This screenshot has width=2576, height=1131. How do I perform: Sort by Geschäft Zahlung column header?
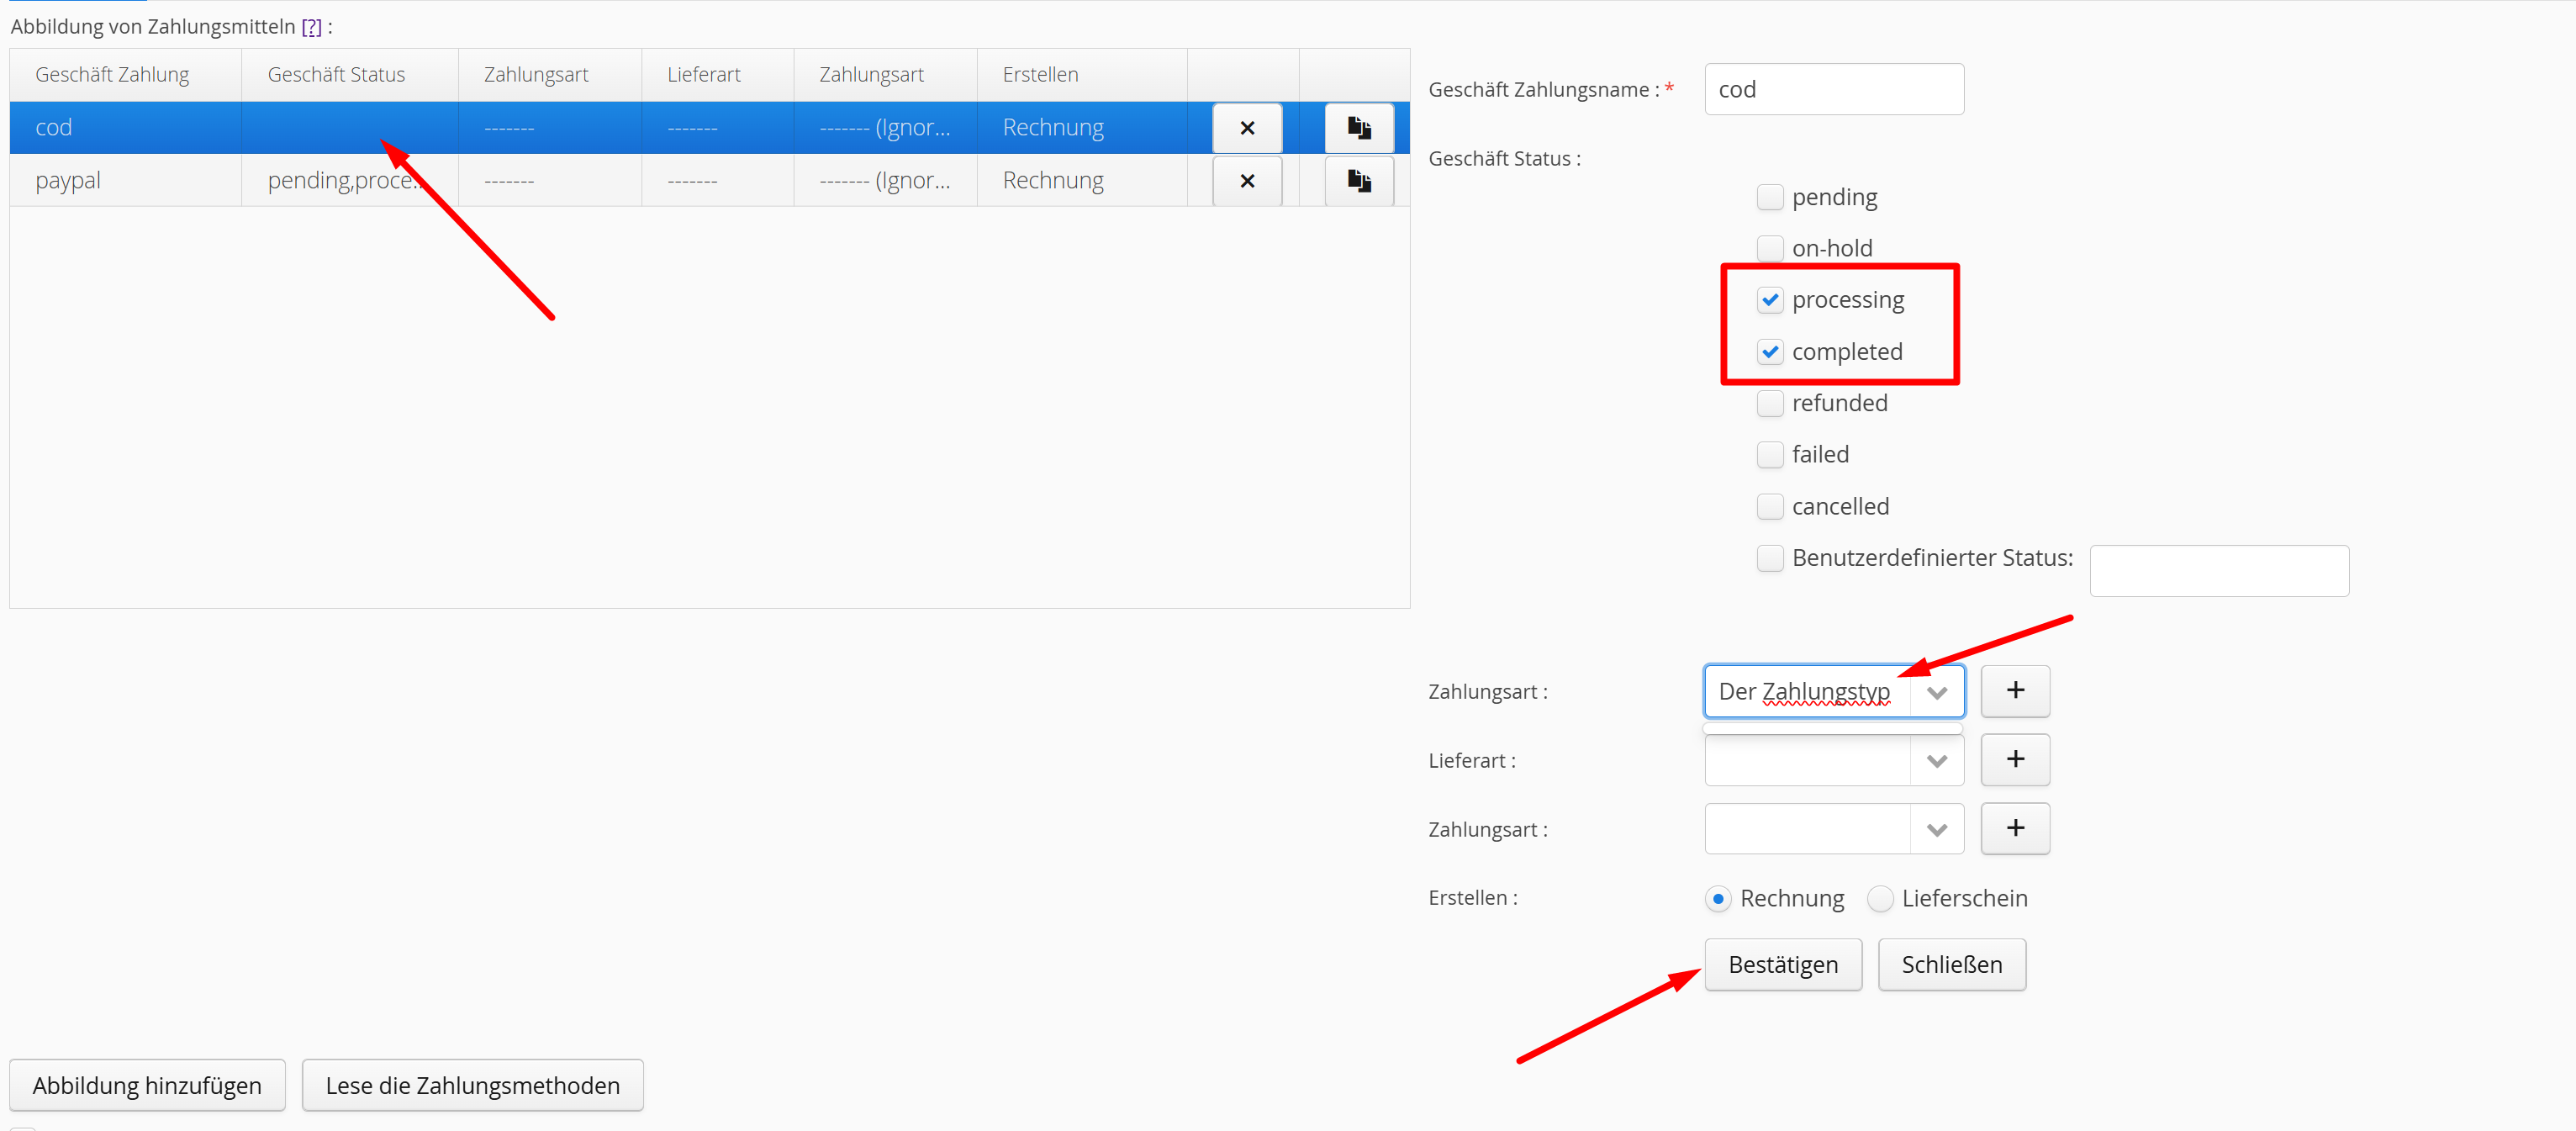[x=112, y=75]
